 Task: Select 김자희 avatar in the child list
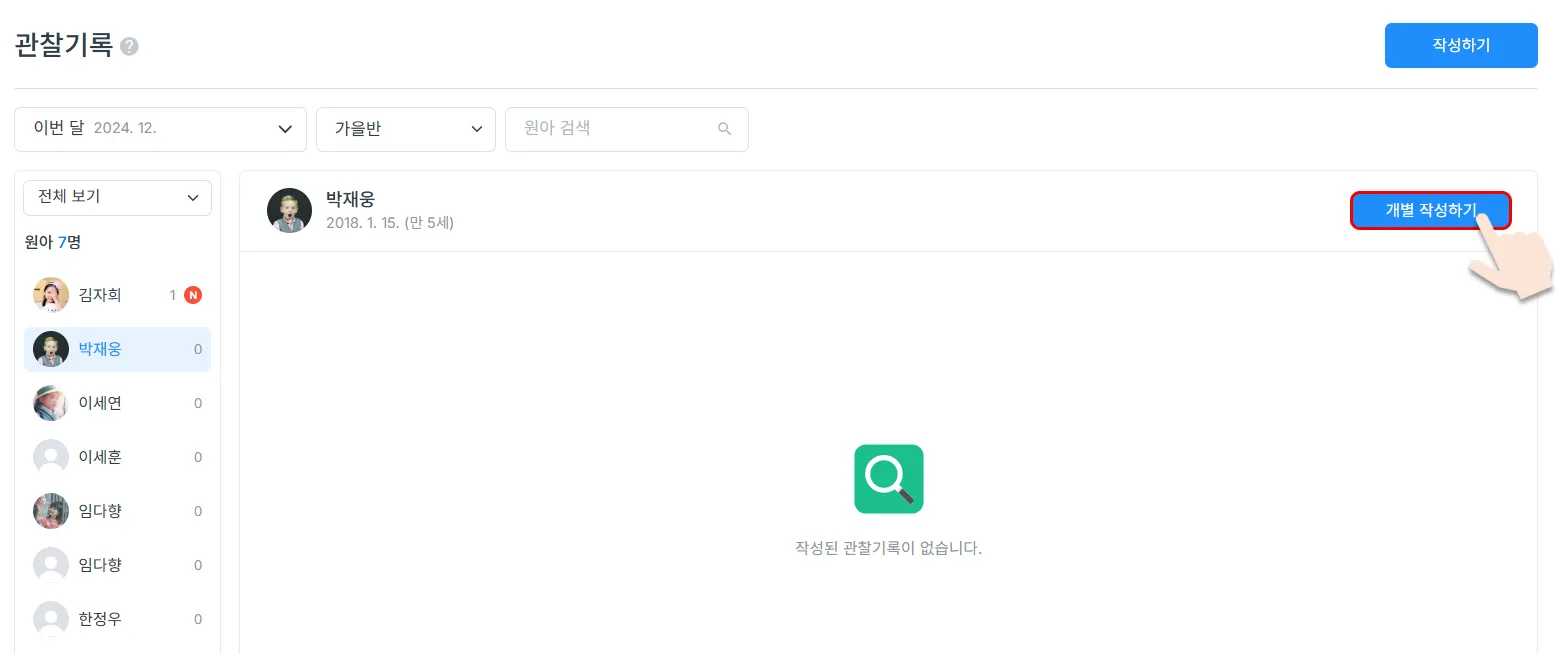coord(51,295)
